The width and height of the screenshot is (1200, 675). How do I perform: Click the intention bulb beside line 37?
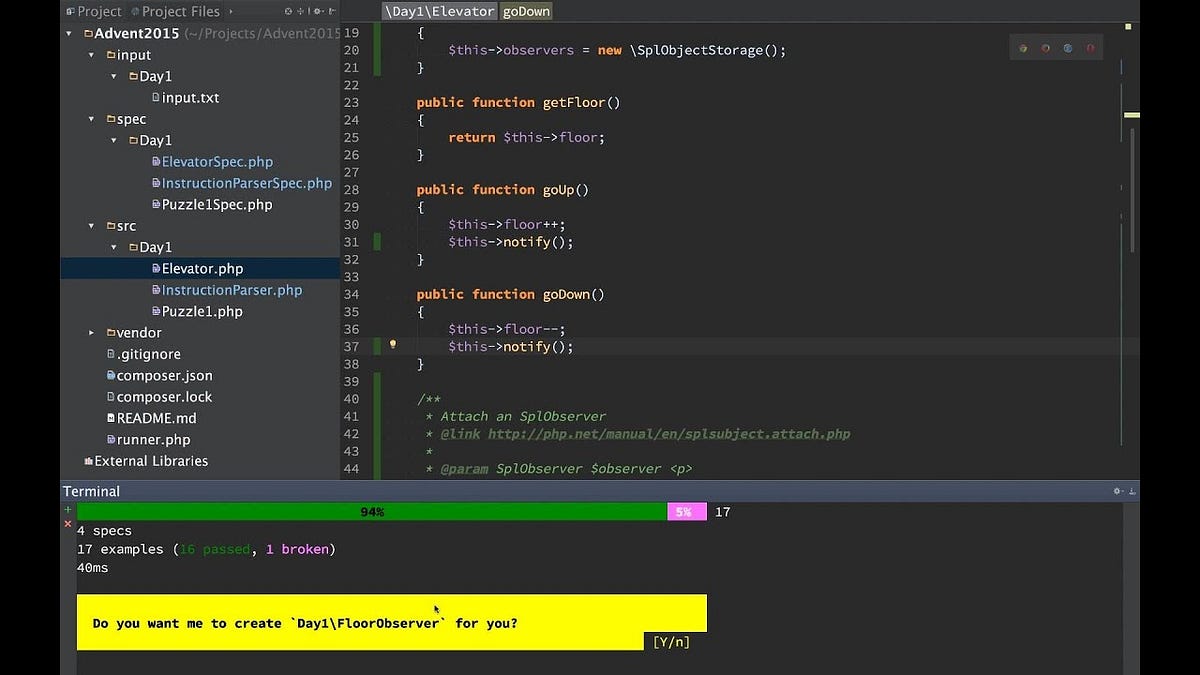click(x=392, y=343)
